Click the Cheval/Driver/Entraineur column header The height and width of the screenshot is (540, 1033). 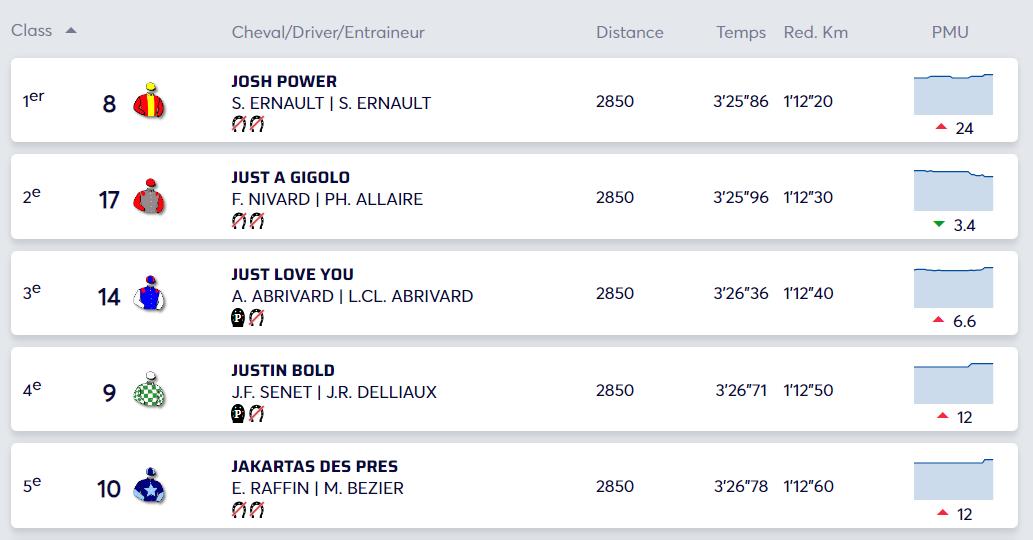click(x=328, y=32)
